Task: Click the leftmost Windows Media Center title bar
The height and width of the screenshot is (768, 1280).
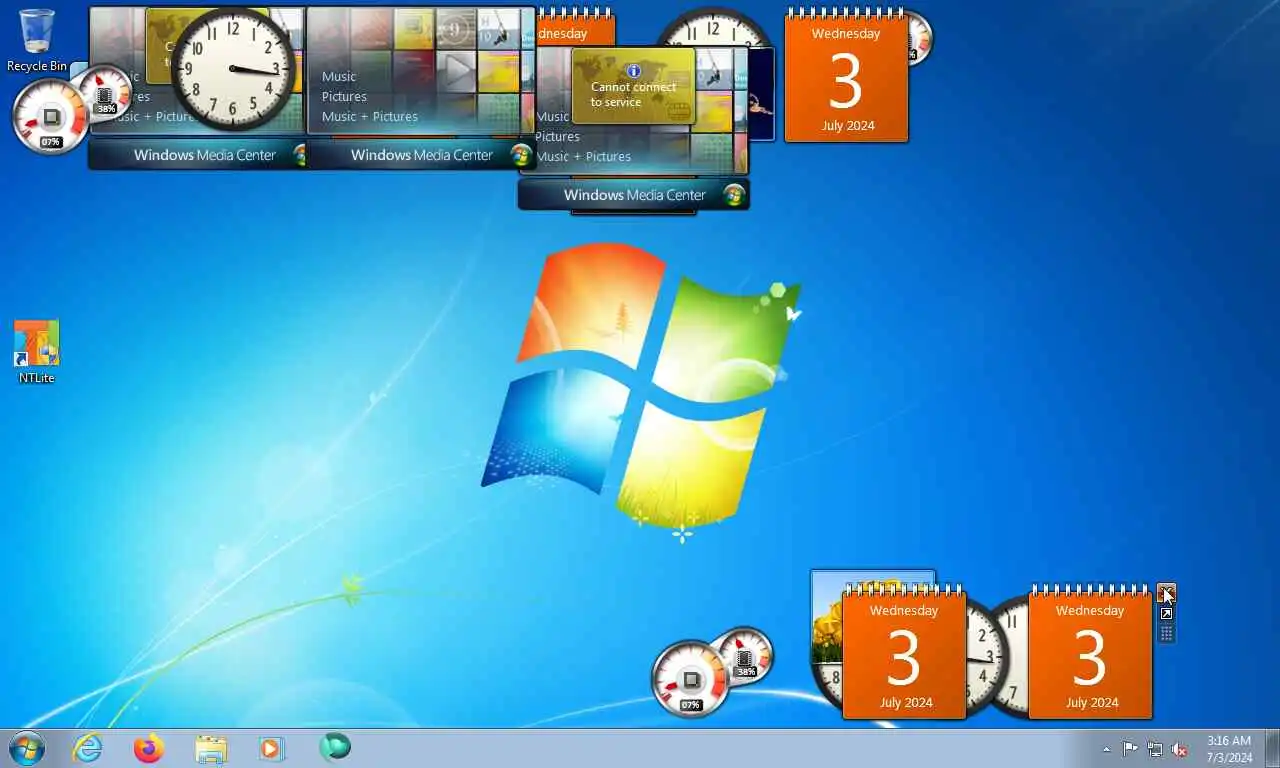Action: tap(198, 155)
